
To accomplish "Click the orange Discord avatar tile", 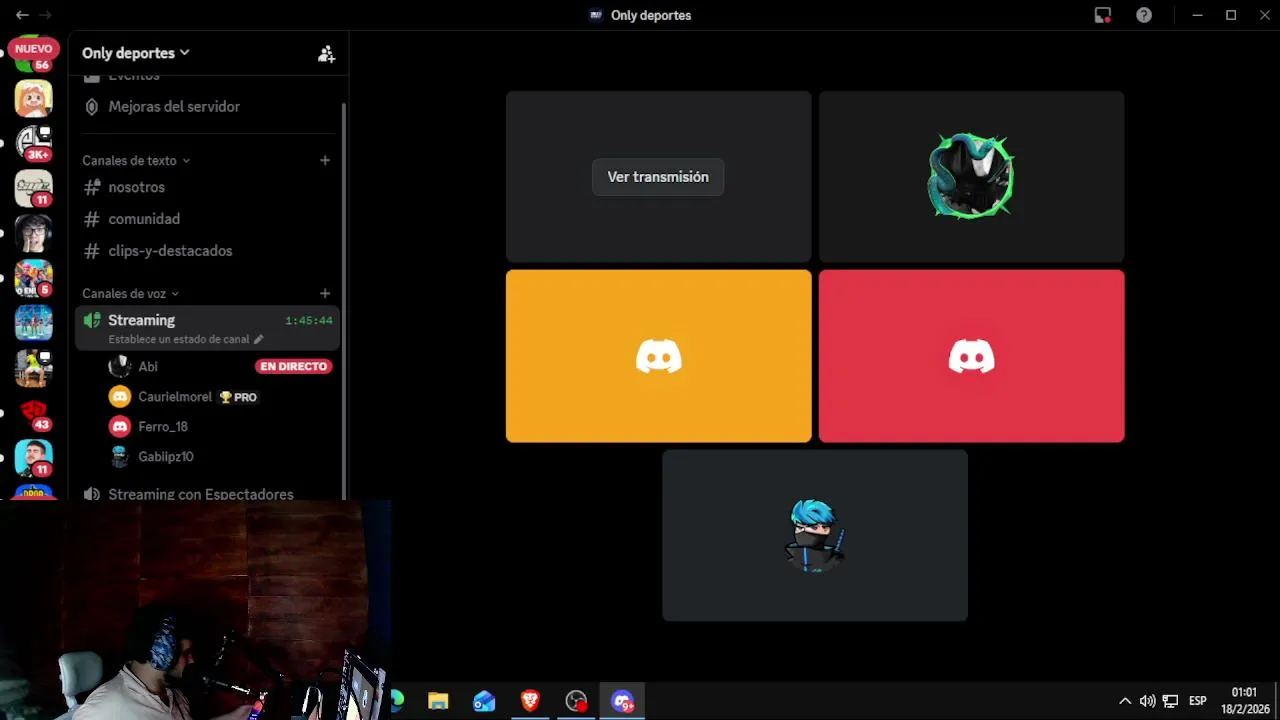I will 658,356.
